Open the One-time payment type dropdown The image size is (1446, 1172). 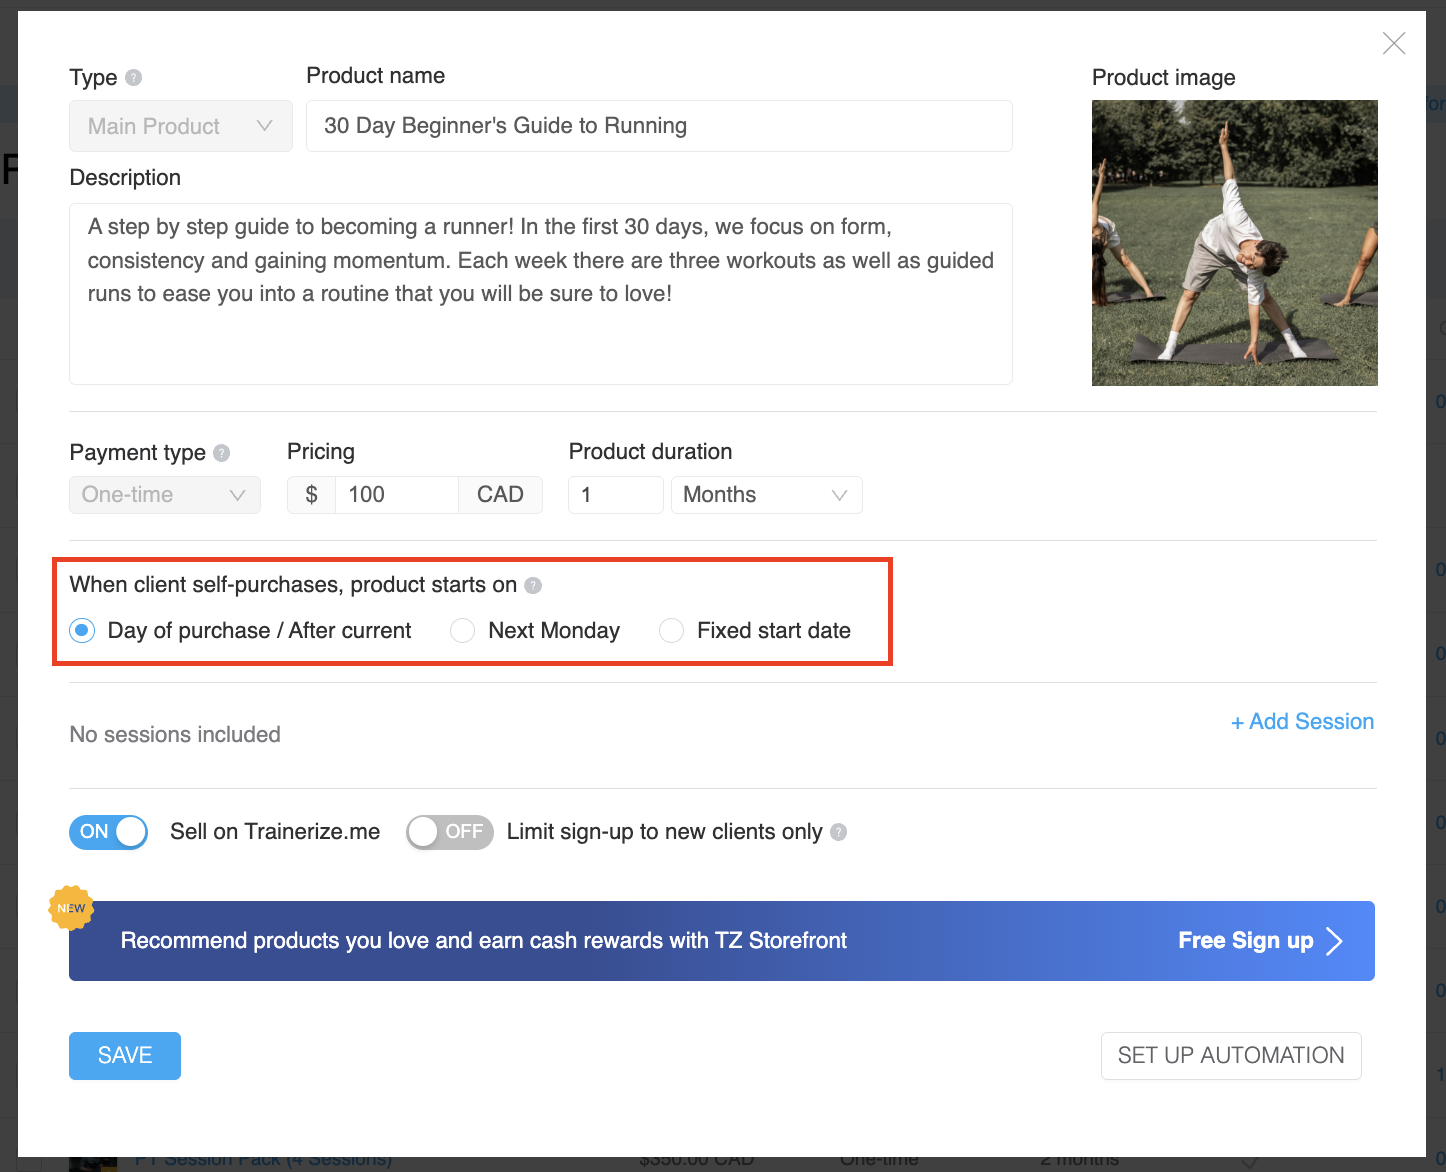[x=165, y=495]
